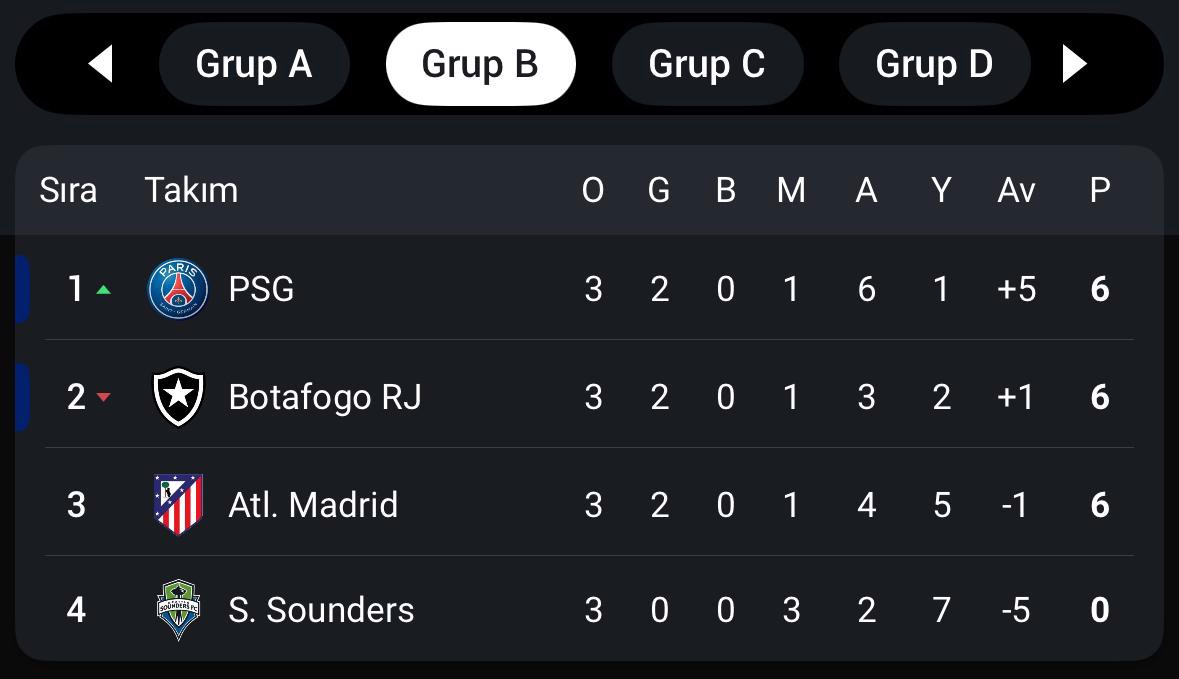The image size is (1179, 679).
Task: Show next groups with right arrow
Action: coord(1074,64)
